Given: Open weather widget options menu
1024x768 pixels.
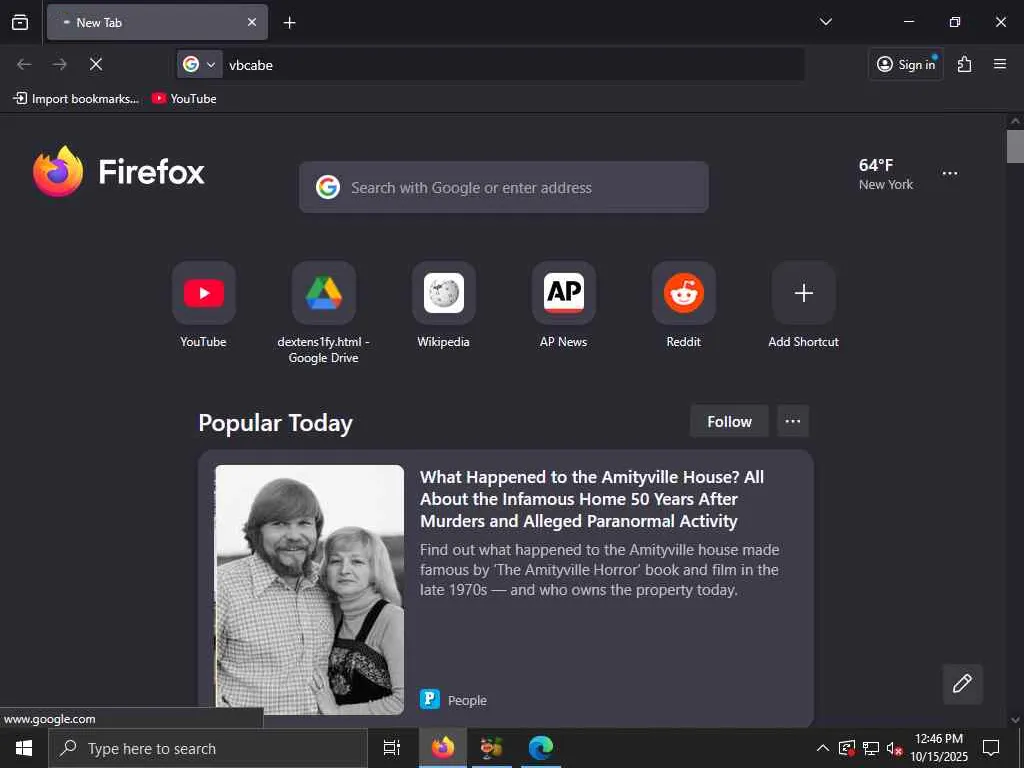Looking at the screenshot, I should coord(950,174).
